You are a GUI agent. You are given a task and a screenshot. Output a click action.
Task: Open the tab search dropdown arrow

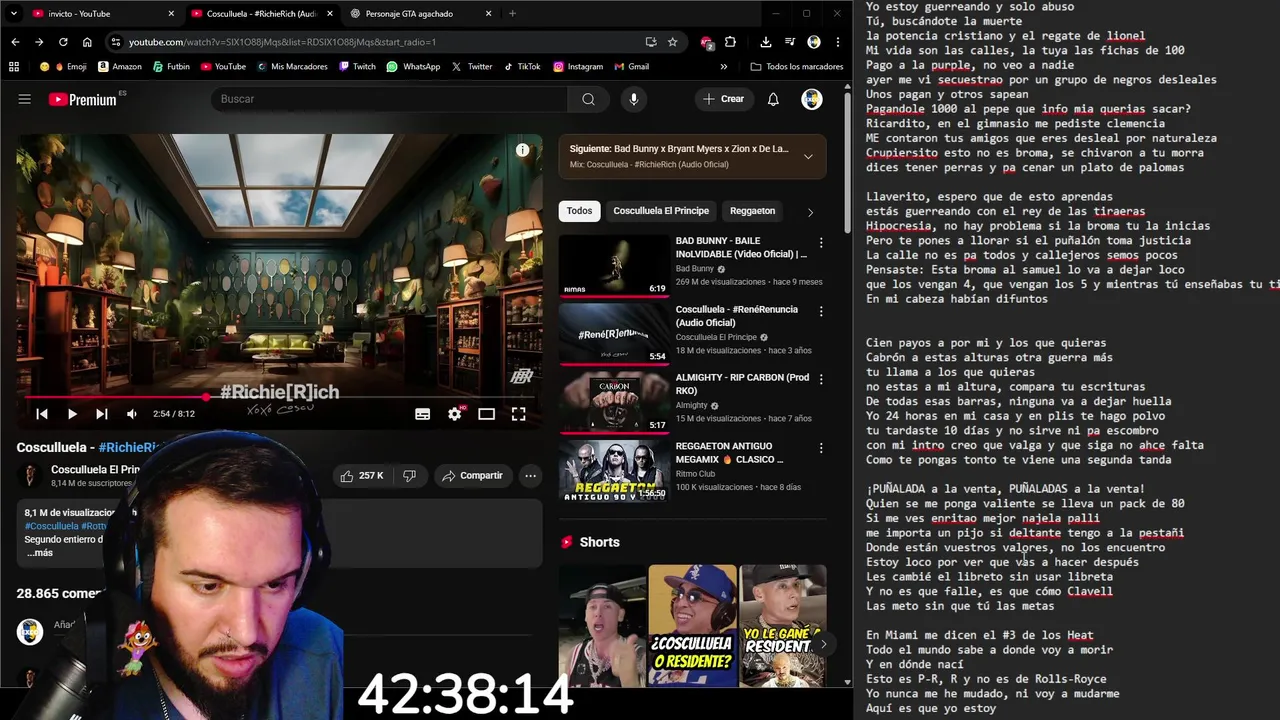point(15,14)
